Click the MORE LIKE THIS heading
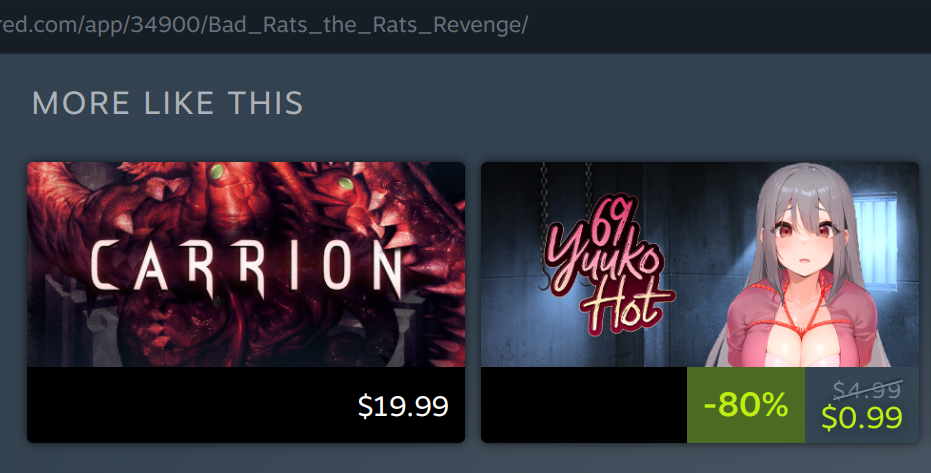This screenshot has width=931, height=473. coord(167,103)
